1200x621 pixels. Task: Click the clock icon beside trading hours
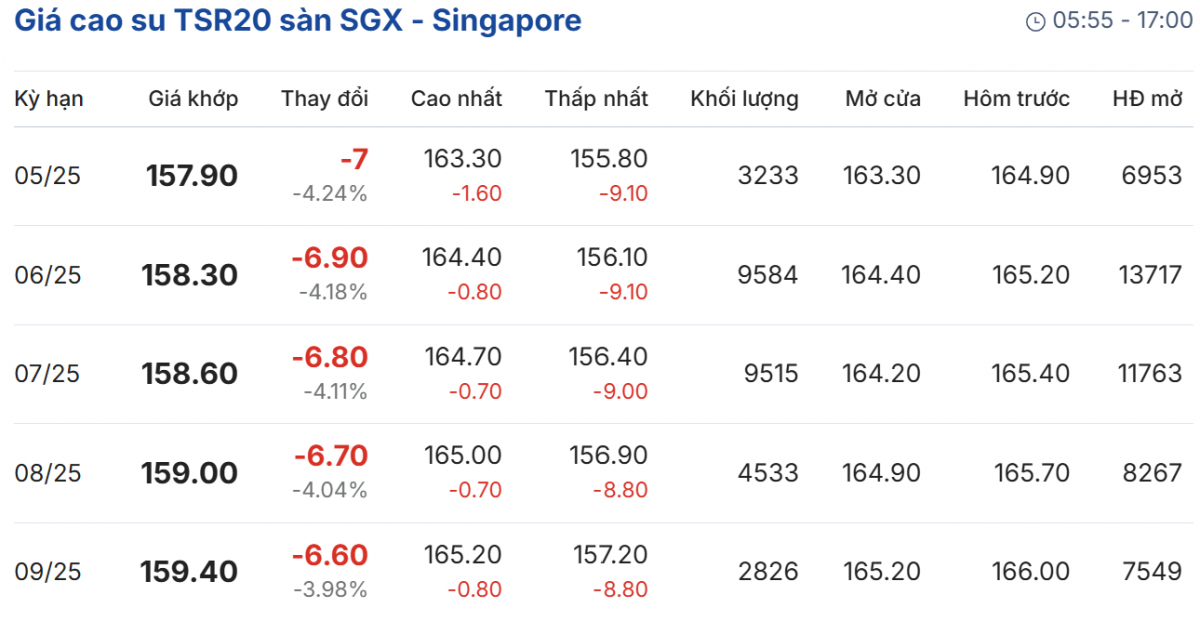(1036, 21)
